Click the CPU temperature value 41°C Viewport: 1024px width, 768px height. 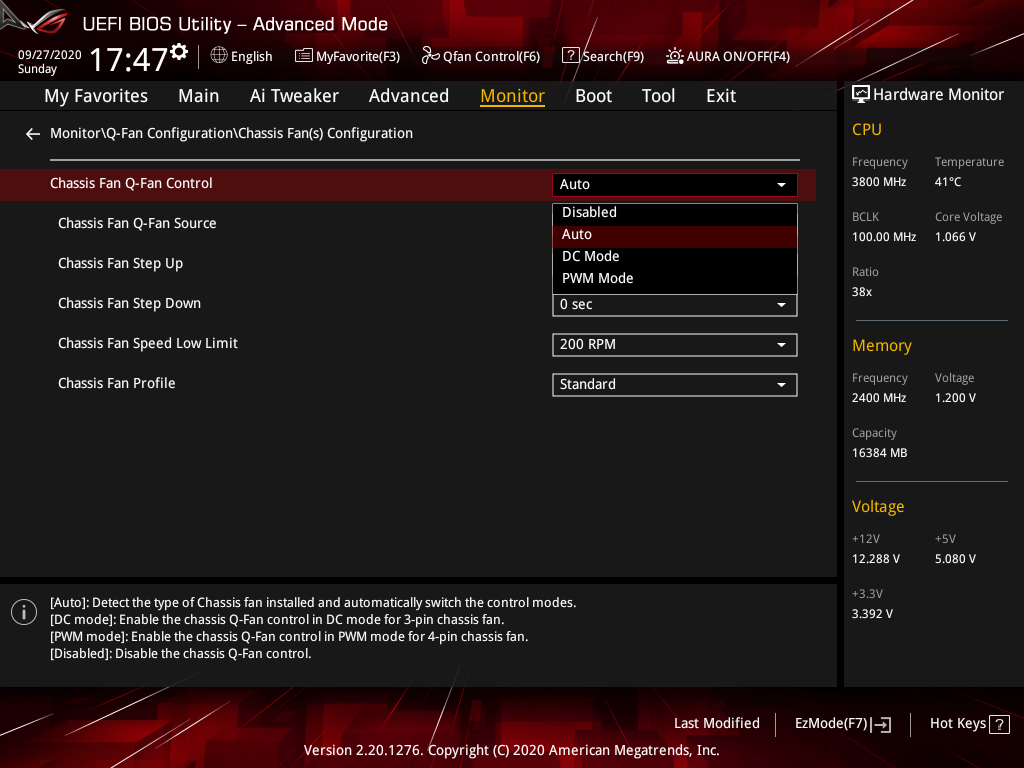[x=948, y=182]
